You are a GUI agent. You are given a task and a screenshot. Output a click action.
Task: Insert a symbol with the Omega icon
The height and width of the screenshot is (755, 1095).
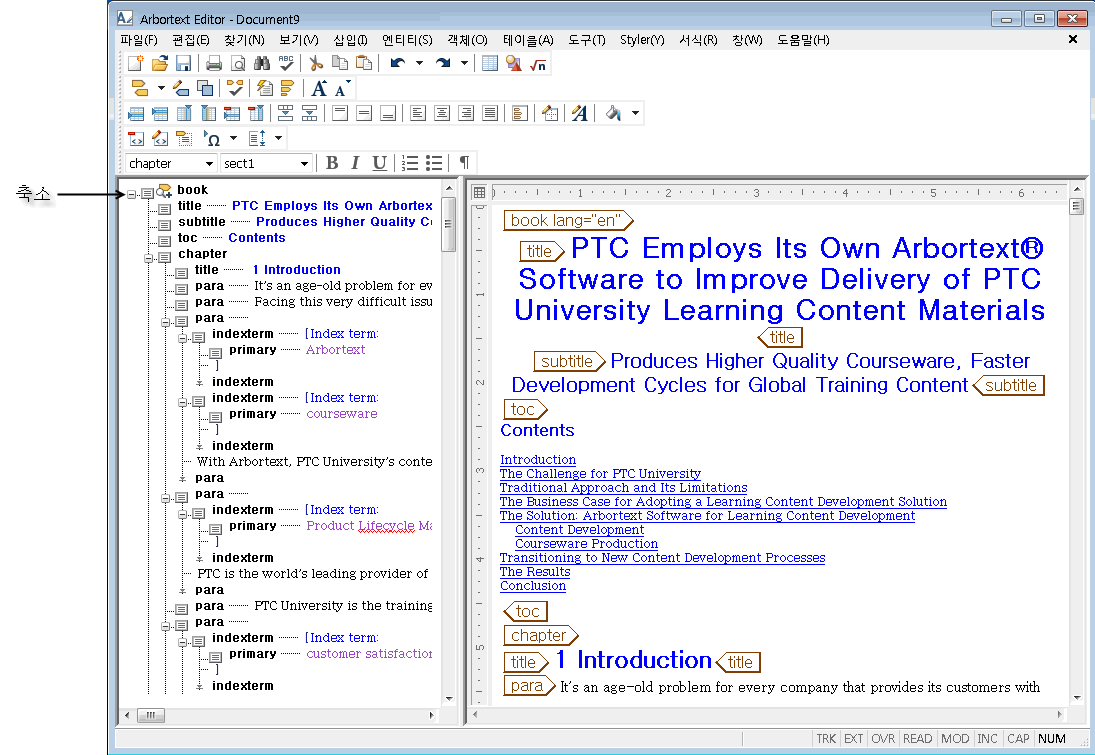click(x=212, y=138)
